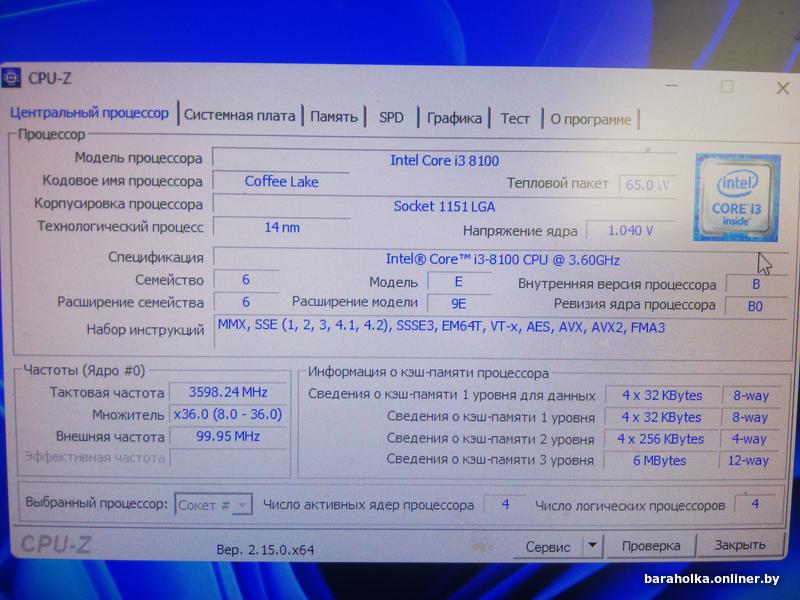Screen dimensions: 800x600
Task: Open the Тест tab
Action: pos(515,119)
